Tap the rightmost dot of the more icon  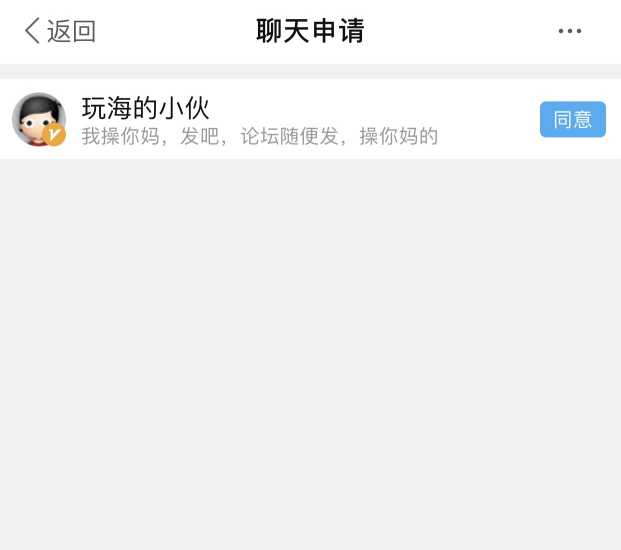[579, 31]
